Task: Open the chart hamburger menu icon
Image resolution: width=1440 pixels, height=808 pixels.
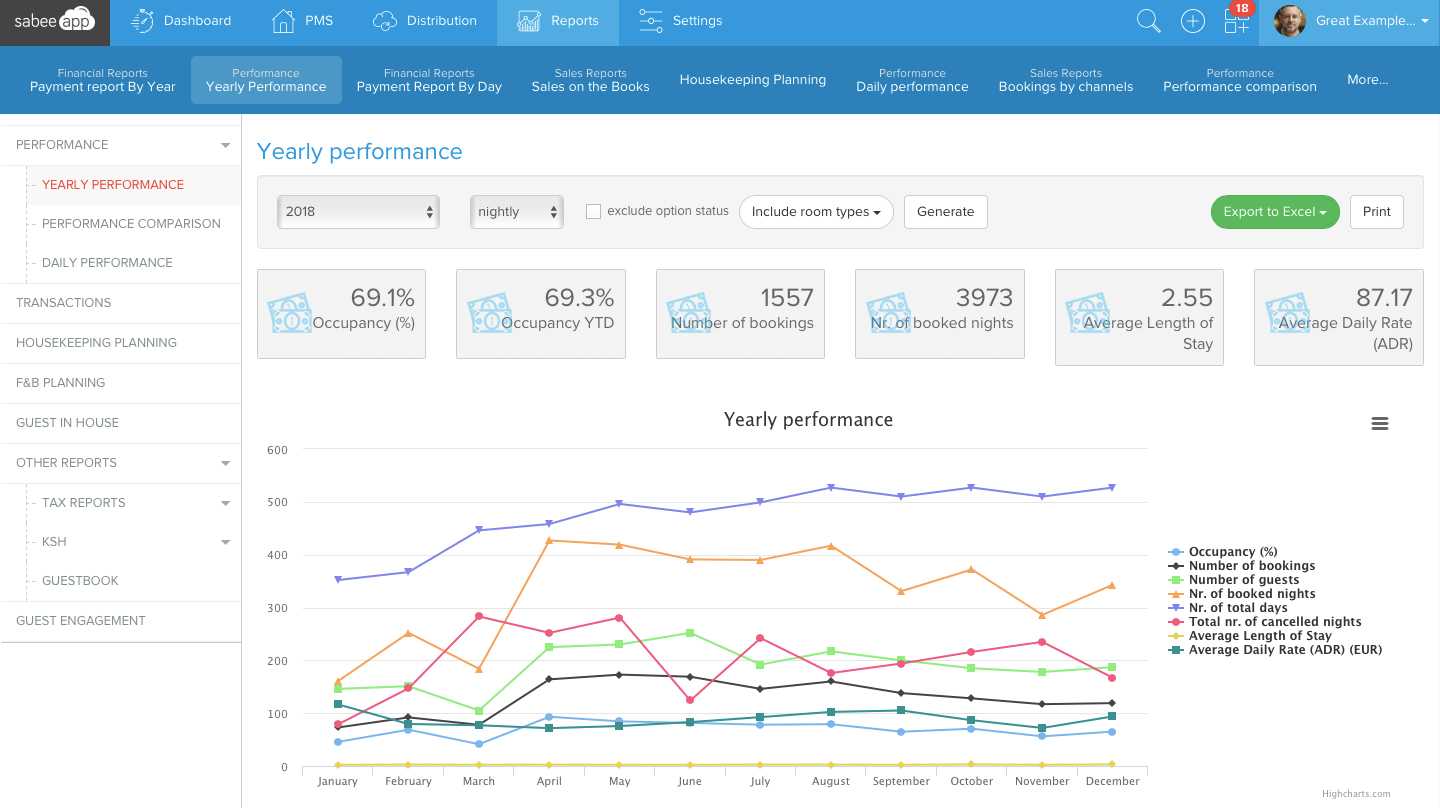Action: (1380, 424)
